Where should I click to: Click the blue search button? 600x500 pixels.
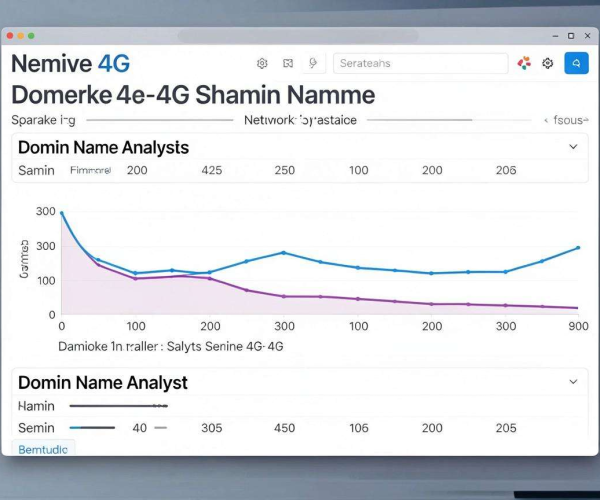tap(576, 63)
